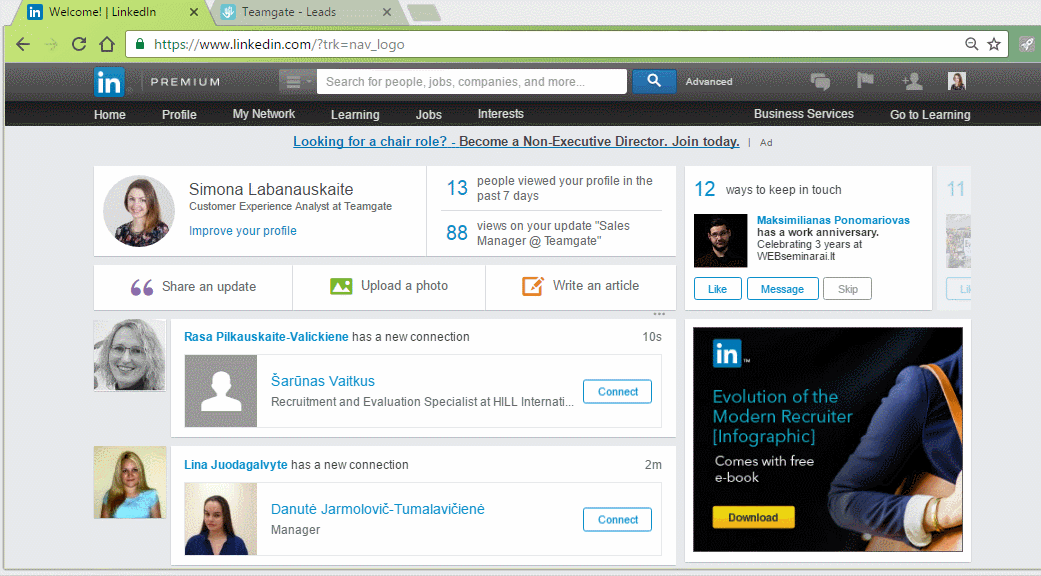Click the LinkedIn logo in header

click(109, 82)
